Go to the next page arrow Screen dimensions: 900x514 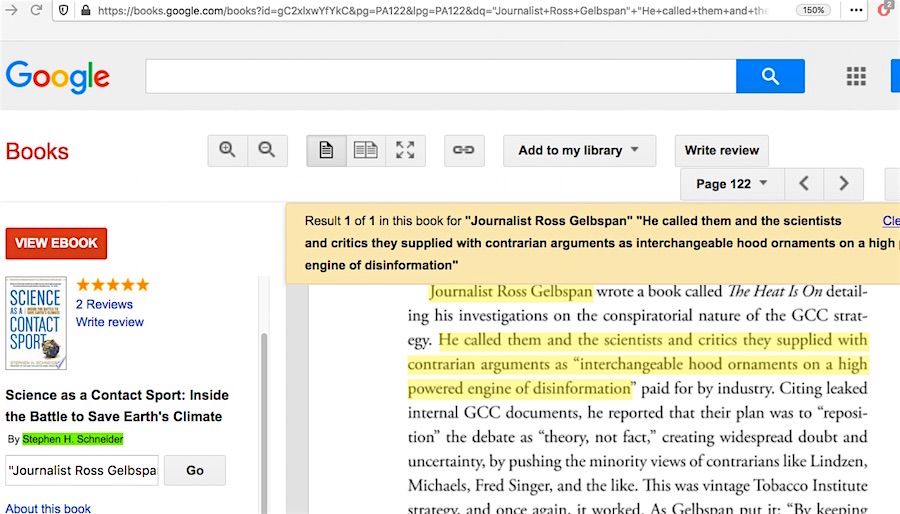pyautogui.click(x=844, y=184)
